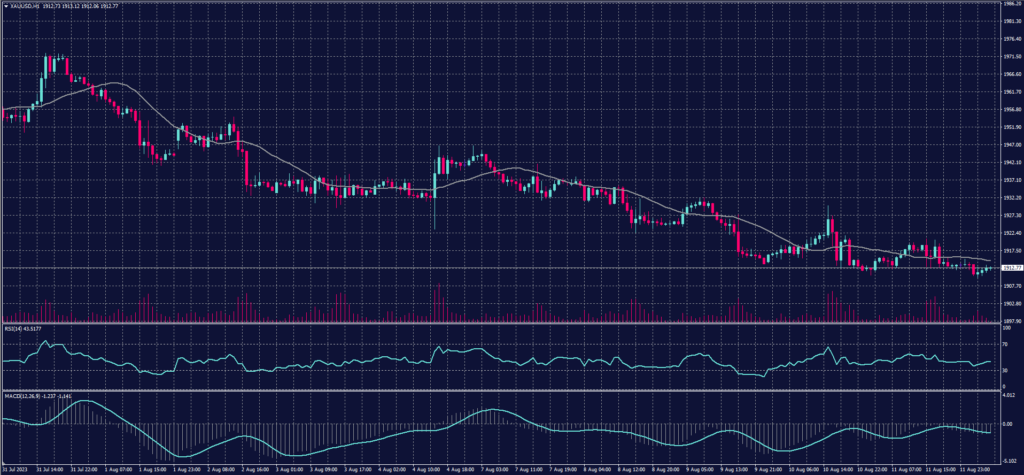Click the 1986.20 label on price axis
Screen dimensions: 1024x475
(1009, 4)
